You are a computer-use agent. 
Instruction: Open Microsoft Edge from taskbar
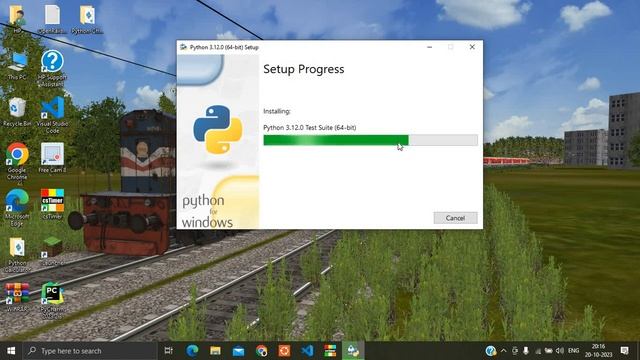coord(192,351)
